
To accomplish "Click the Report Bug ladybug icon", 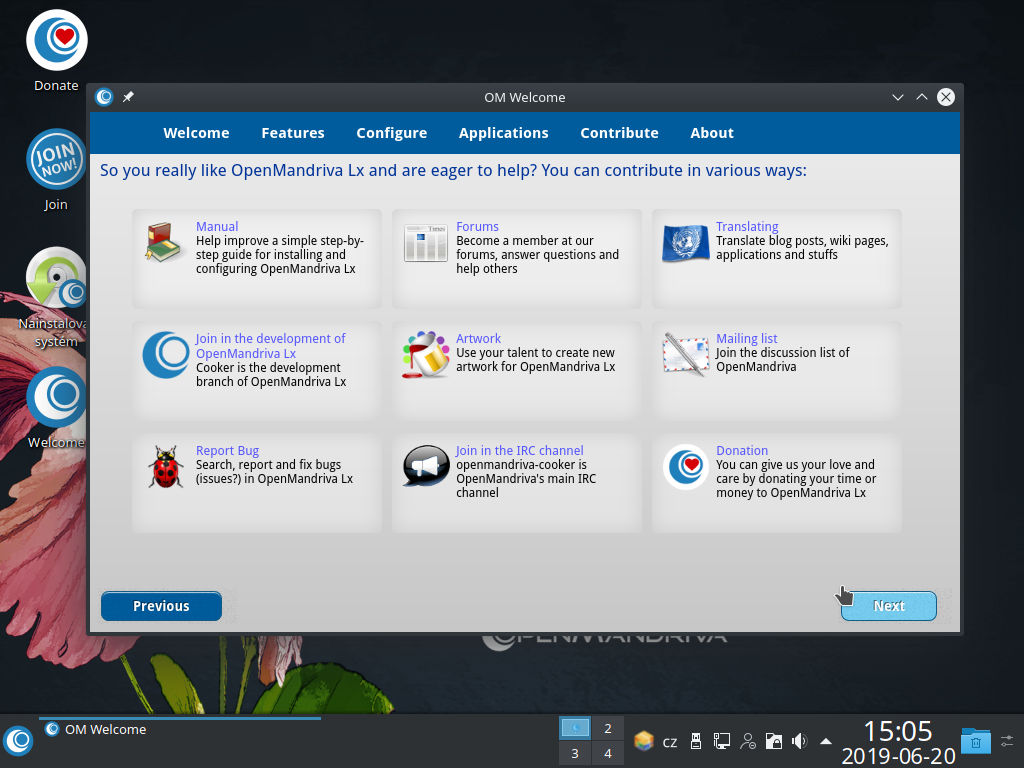I will pos(162,466).
